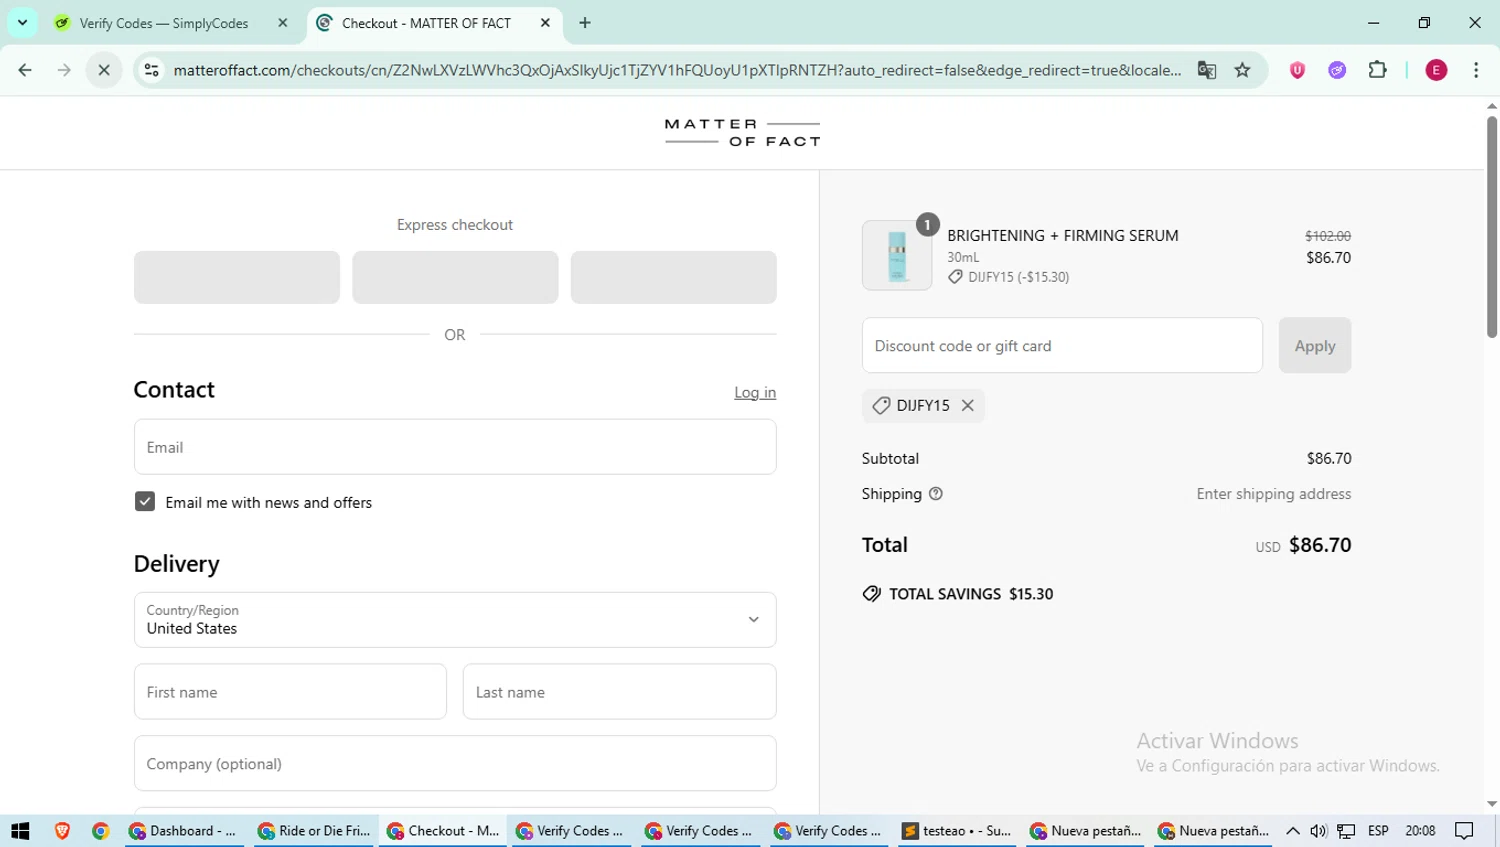Click the browser back arrow

point(25,70)
